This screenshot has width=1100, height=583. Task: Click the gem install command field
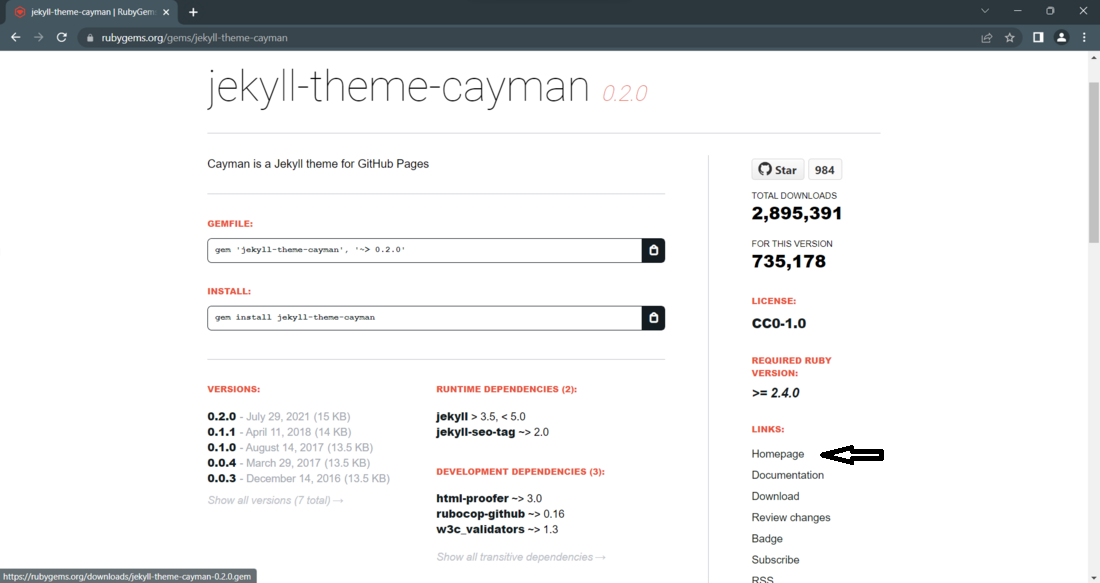coord(424,318)
